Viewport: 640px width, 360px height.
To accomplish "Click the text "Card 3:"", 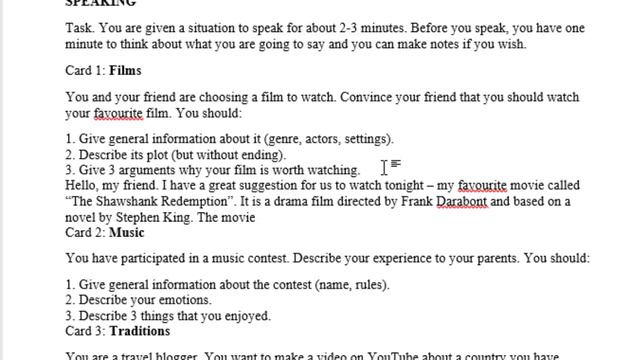I will pos(85,331).
